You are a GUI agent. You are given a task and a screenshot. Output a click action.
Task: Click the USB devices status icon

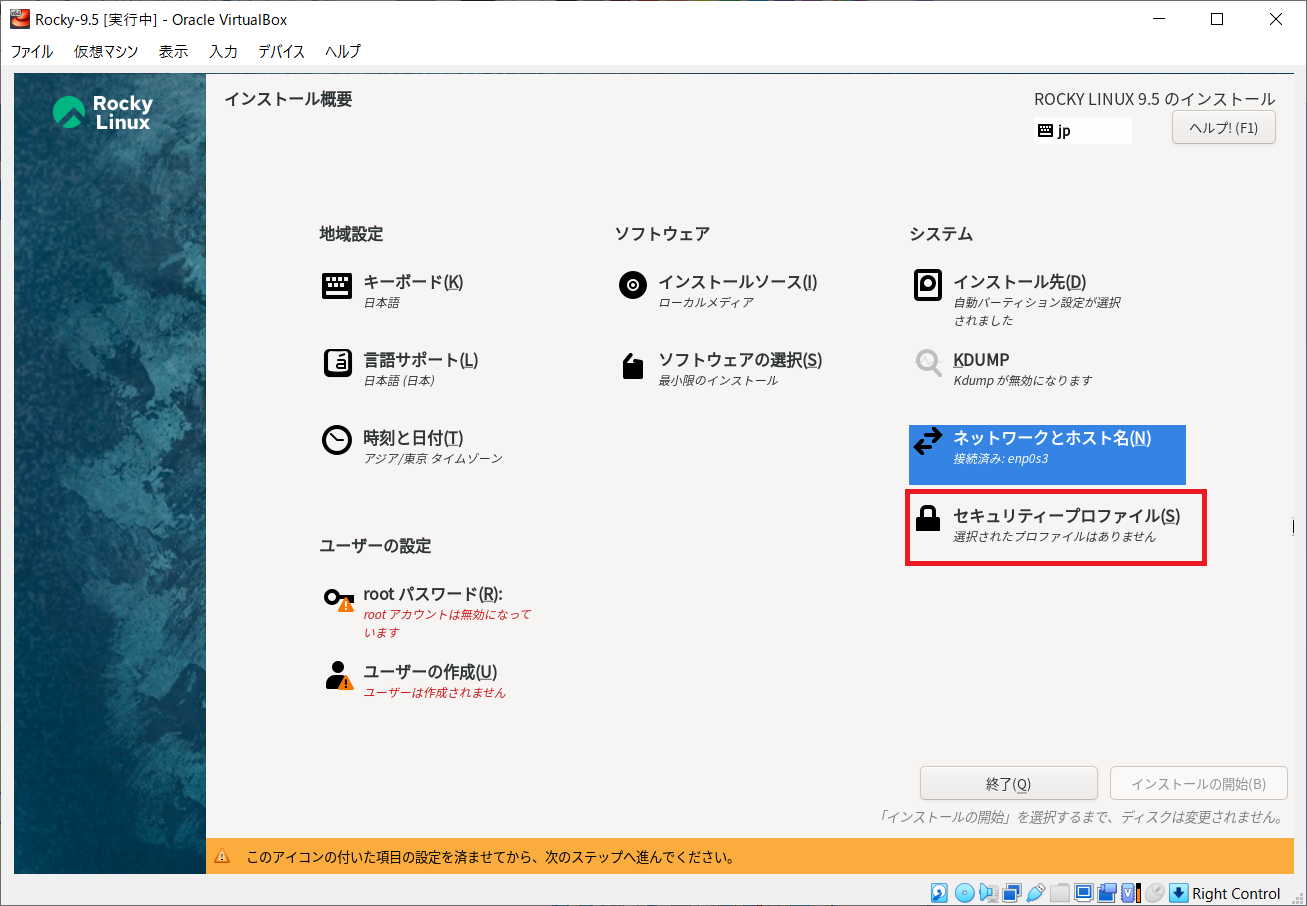(x=1036, y=893)
